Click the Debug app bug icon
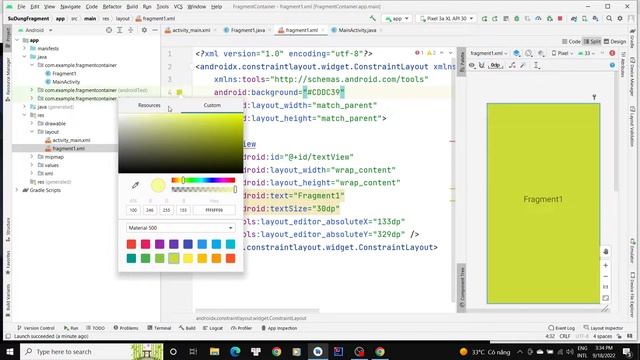The height and width of the screenshot is (360, 640). coord(517,19)
